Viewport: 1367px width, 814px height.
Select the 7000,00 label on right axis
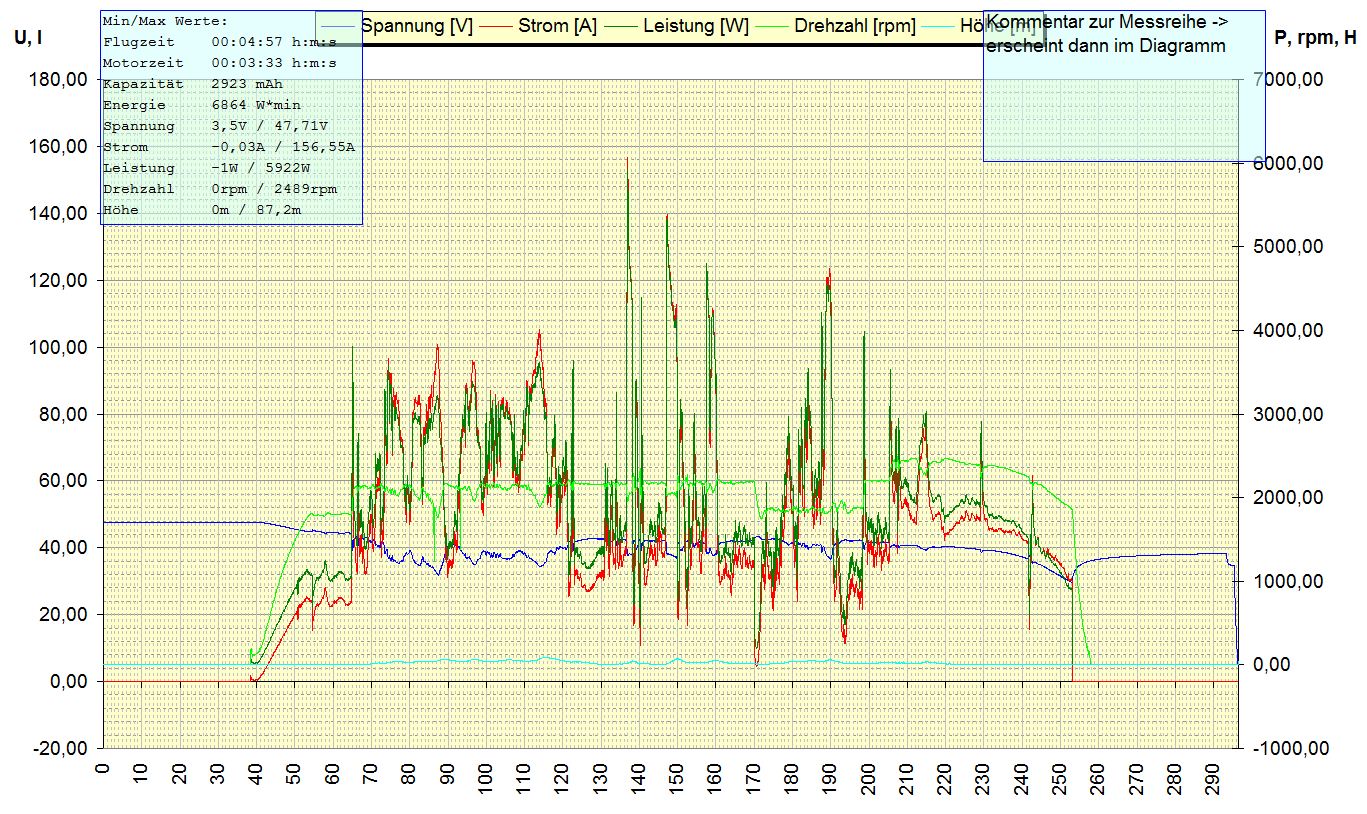point(1282,80)
